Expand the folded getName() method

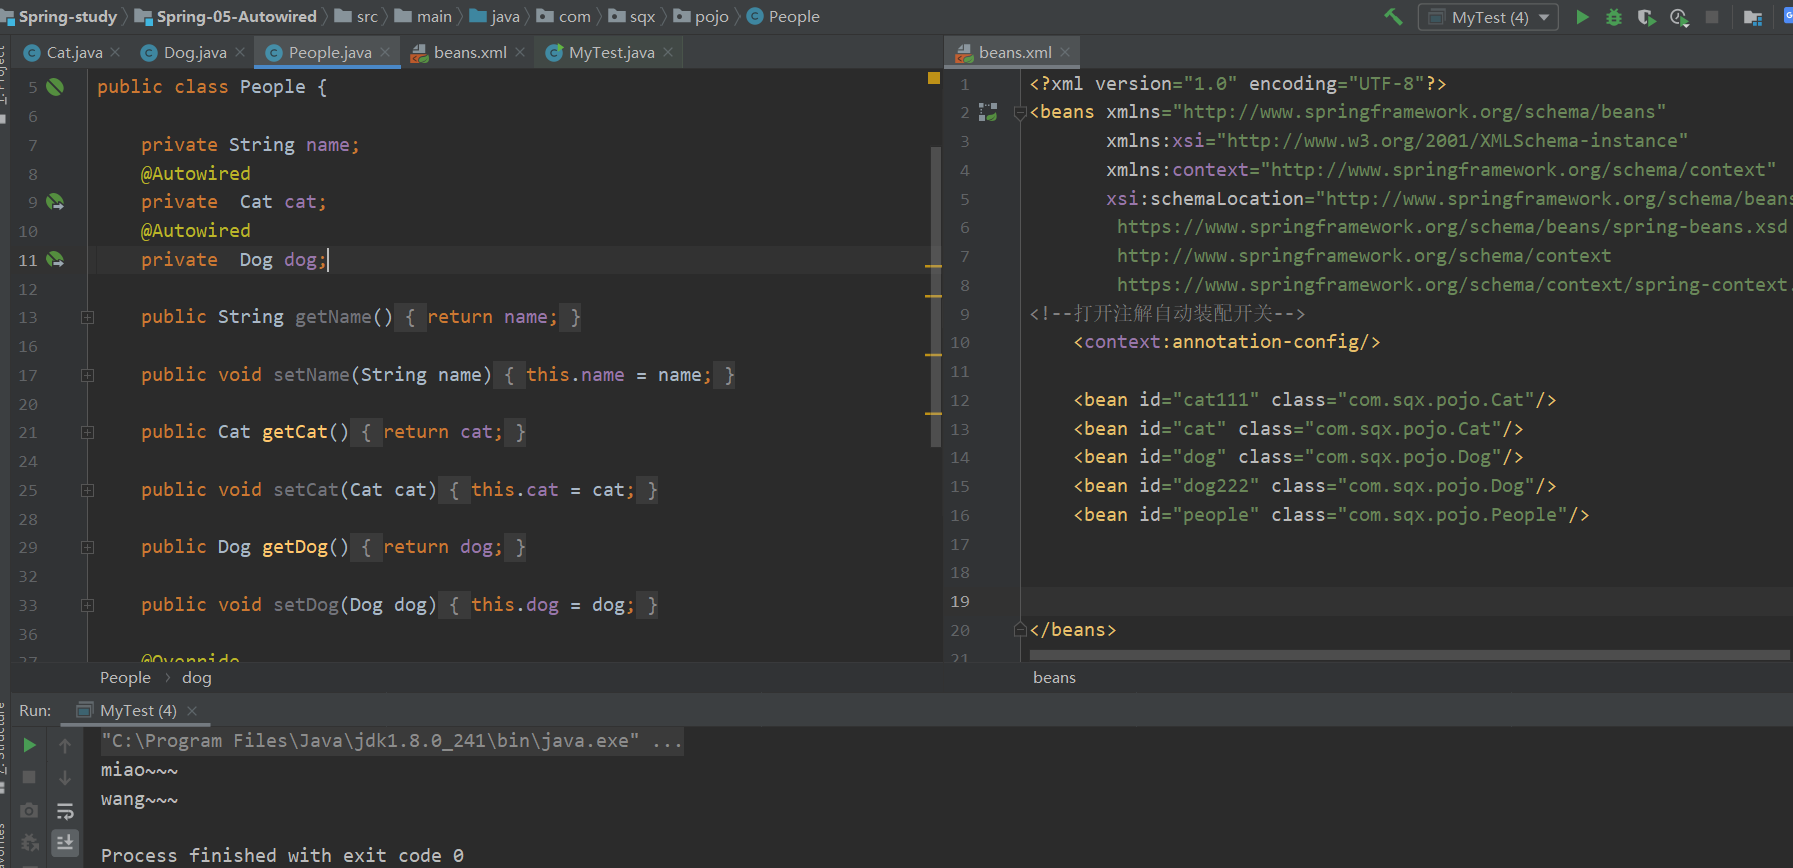pos(87,317)
